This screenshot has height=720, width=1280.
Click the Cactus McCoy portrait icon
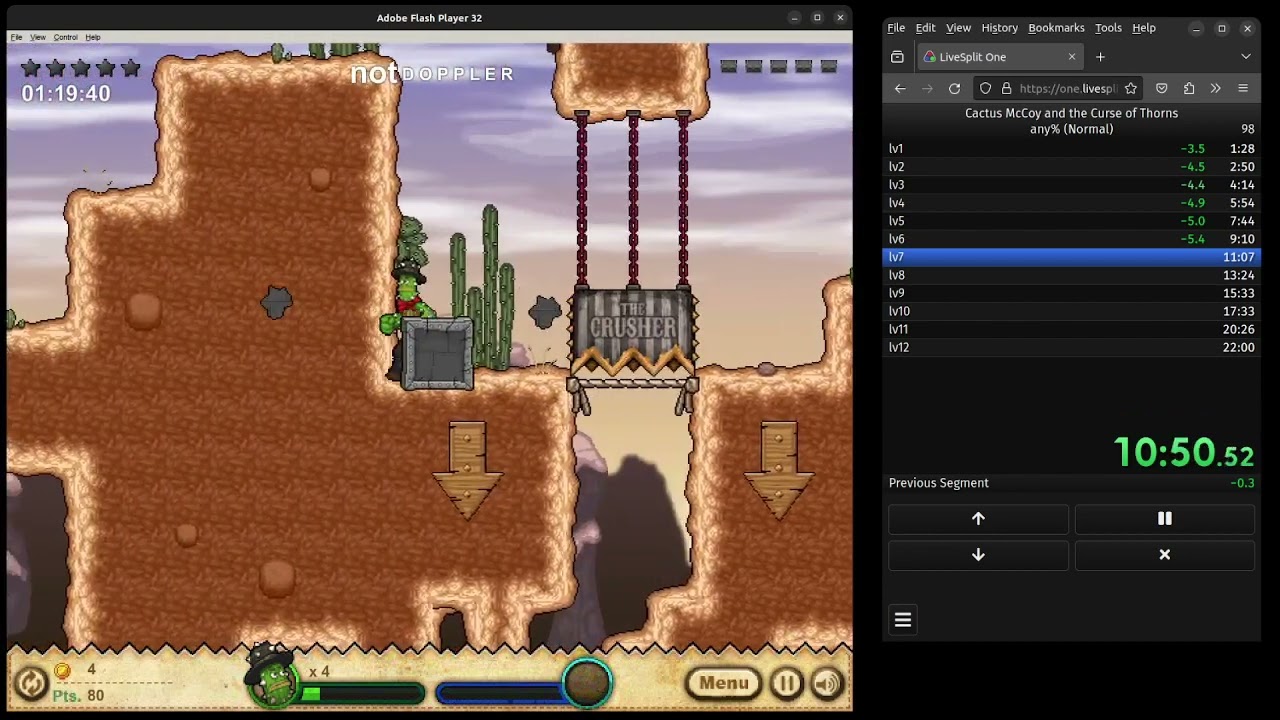pyautogui.click(x=272, y=676)
